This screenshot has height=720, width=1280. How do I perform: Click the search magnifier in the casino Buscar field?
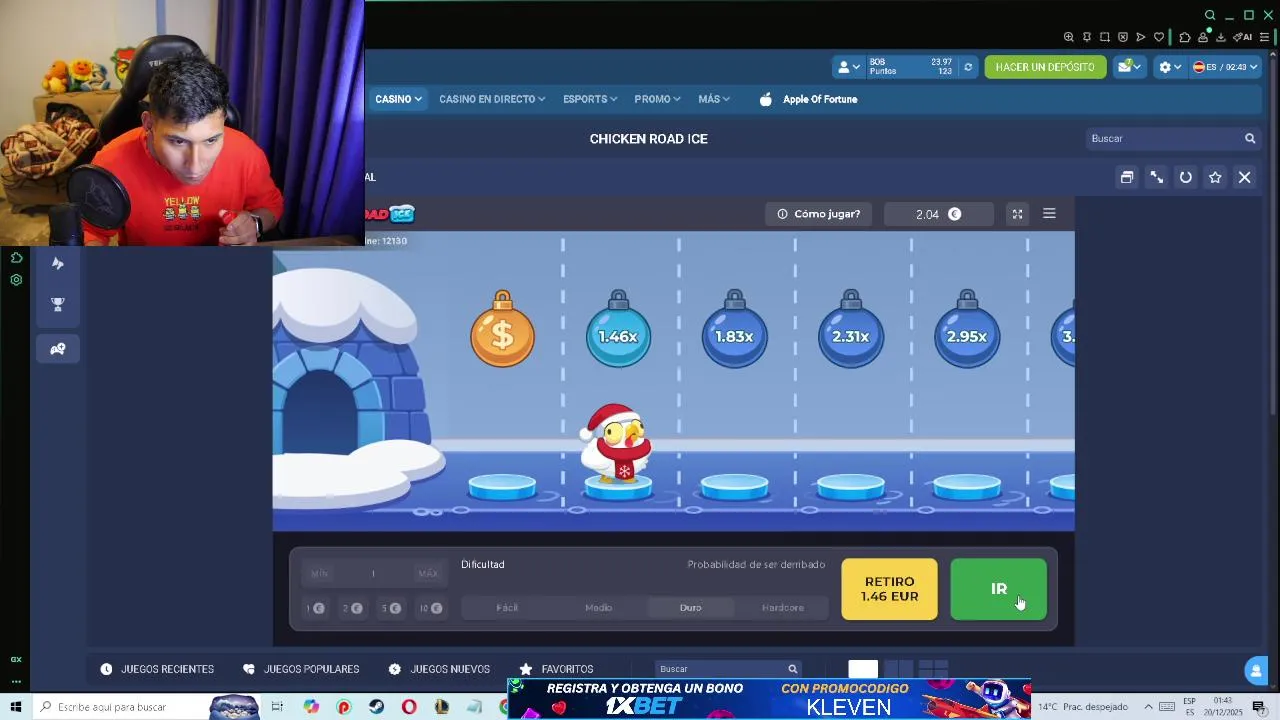point(1250,139)
